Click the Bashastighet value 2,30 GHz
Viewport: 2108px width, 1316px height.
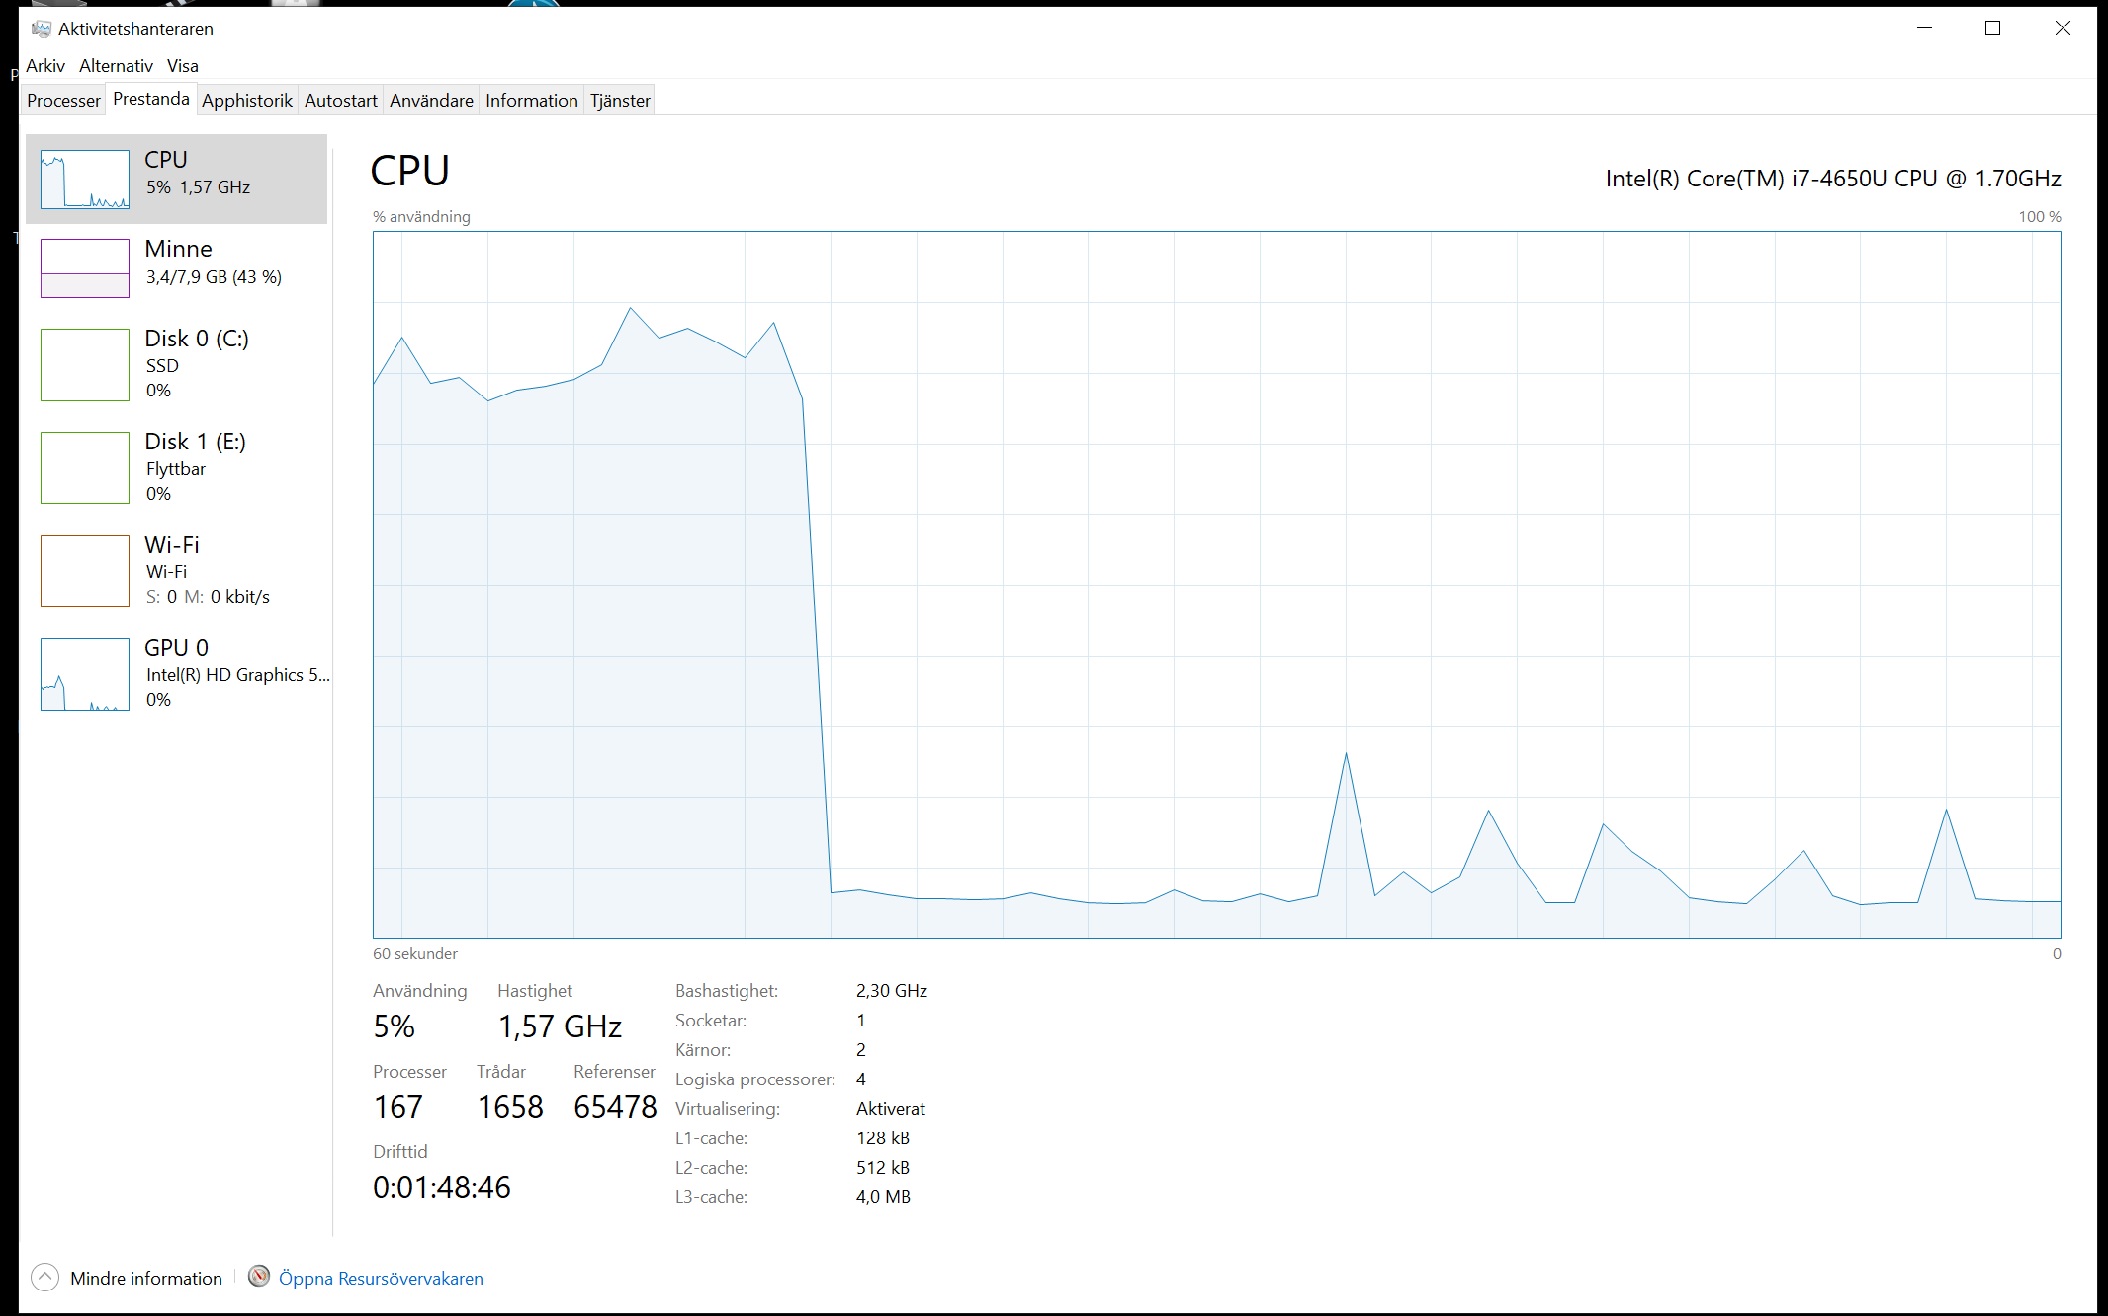point(891,991)
